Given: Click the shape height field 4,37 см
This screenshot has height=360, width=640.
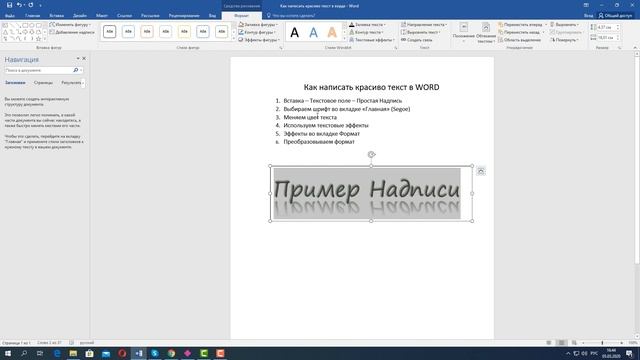Looking at the screenshot, I should [x=609, y=27].
